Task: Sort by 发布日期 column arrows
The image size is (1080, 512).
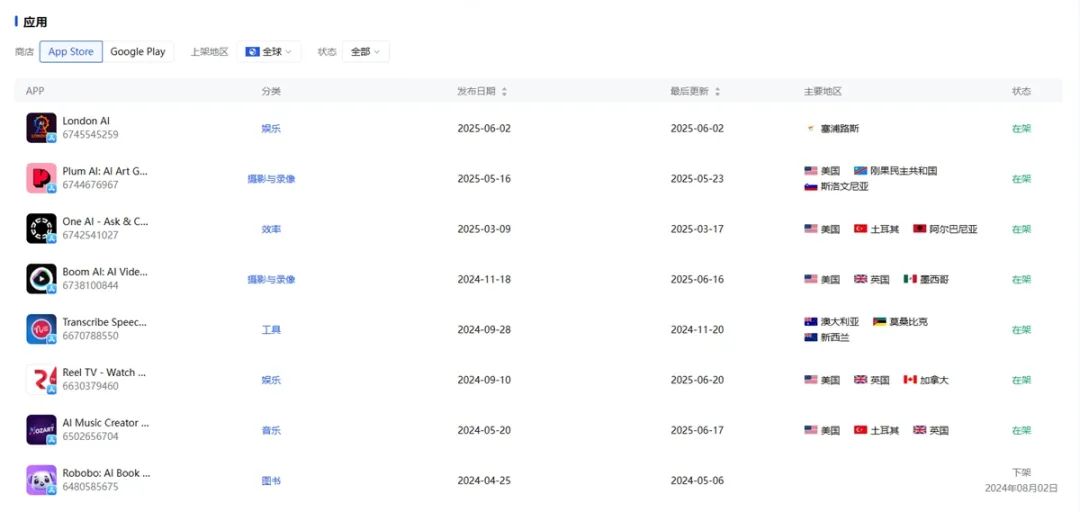Action: click(x=503, y=92)
